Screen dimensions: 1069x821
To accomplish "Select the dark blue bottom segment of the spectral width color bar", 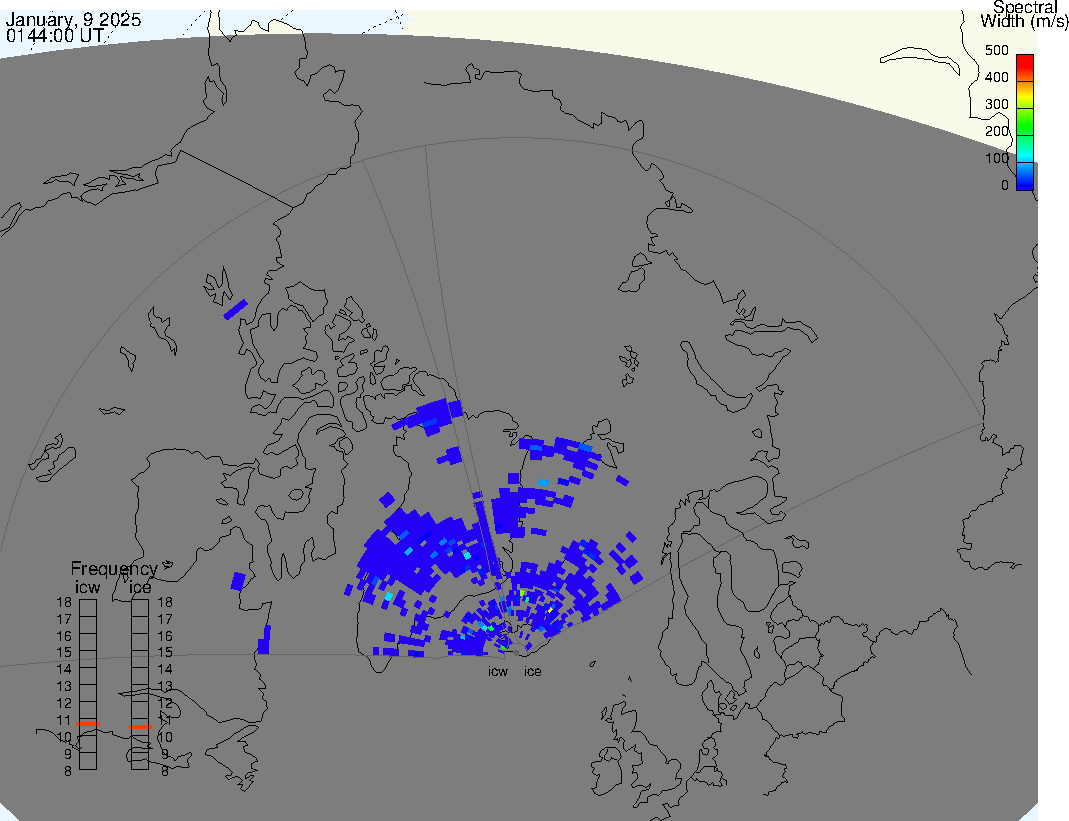I will [x=1025, y=177].
